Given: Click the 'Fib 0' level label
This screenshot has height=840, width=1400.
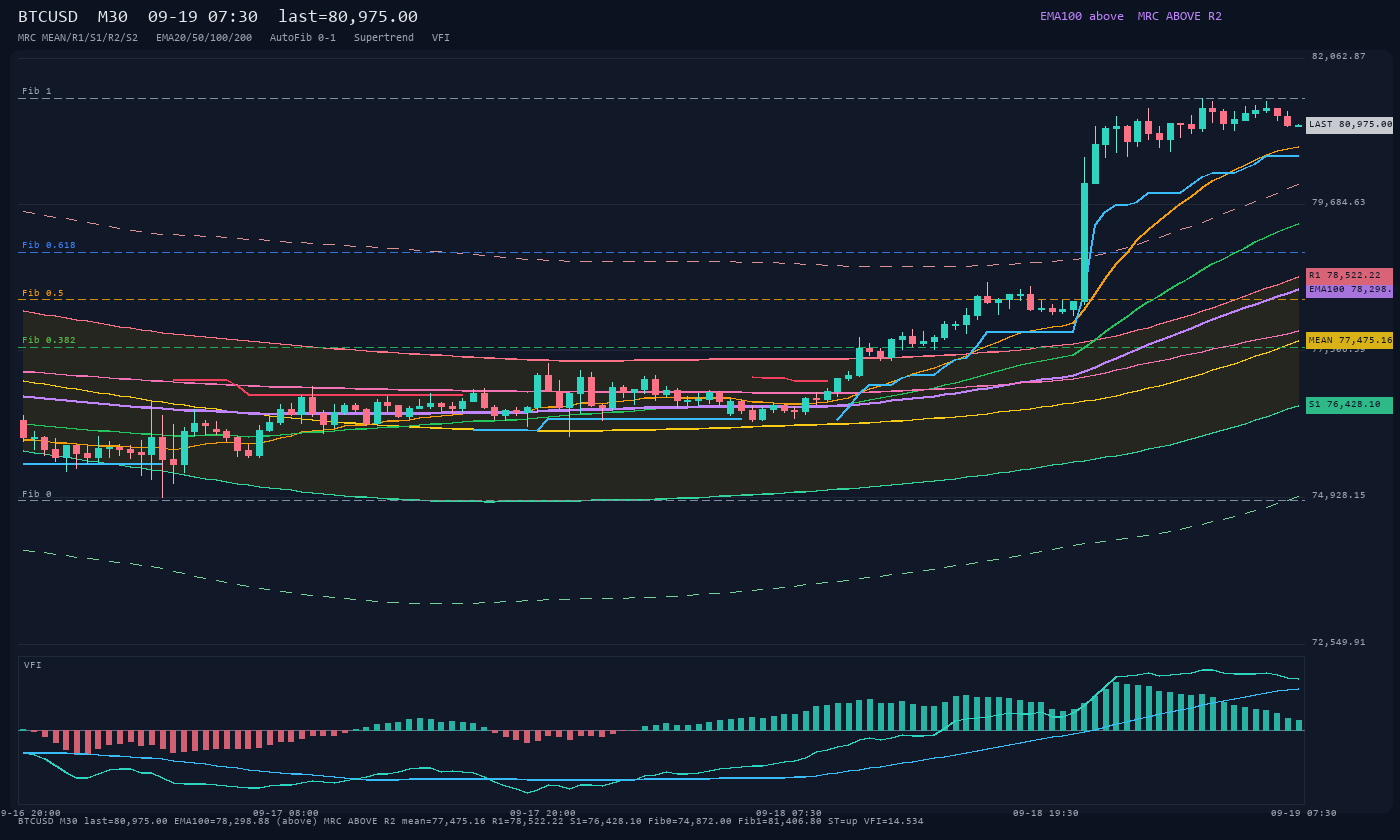Looking at the screenshot, I should coord(37,494).
